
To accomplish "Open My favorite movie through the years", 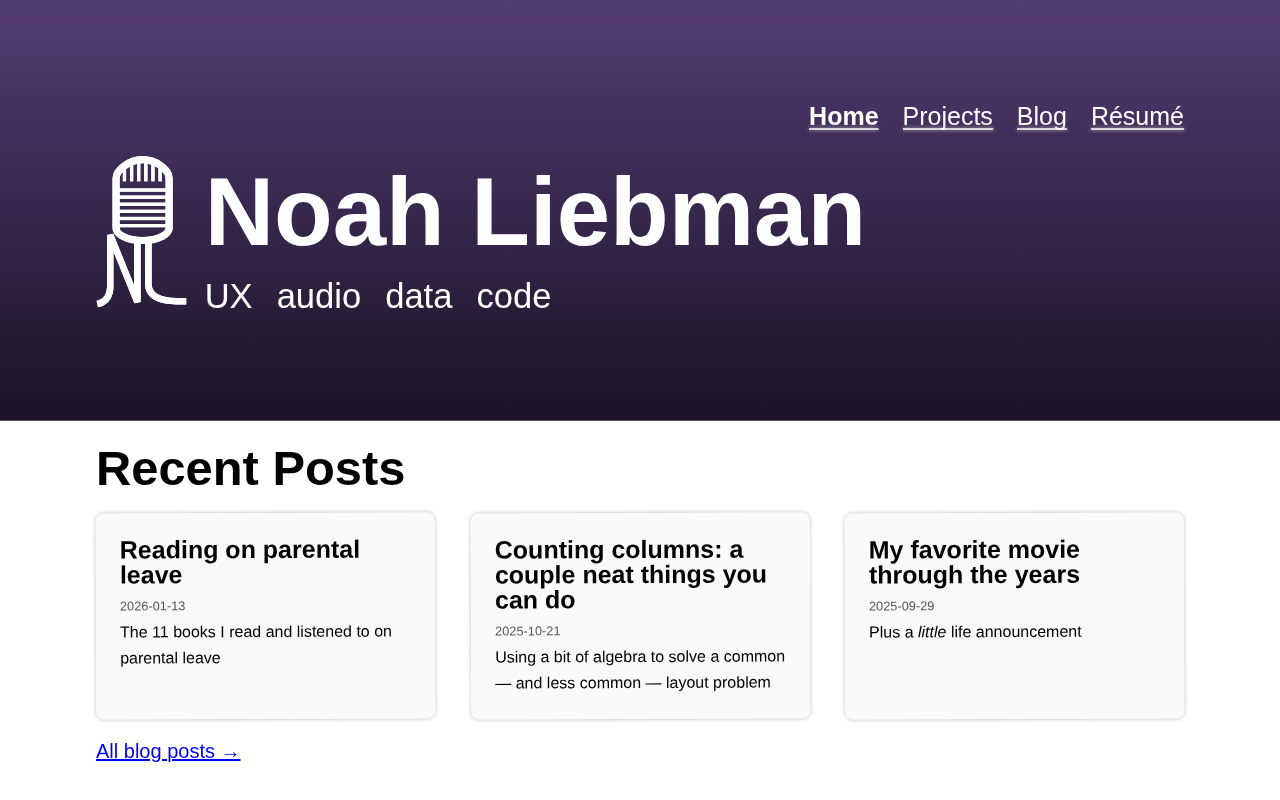I will (x=975, y=562).
